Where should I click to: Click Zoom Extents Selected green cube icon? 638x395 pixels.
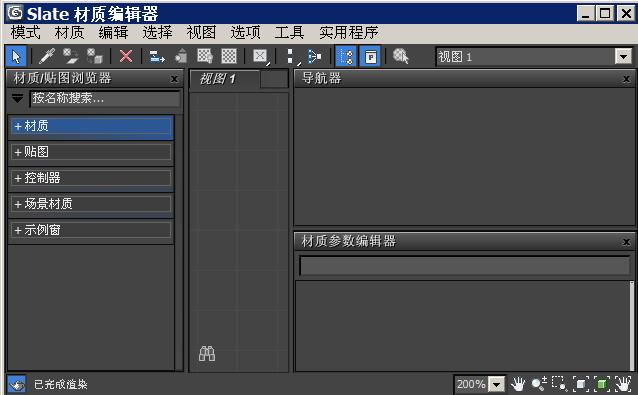pyautogui.click(x=602, y=384)
